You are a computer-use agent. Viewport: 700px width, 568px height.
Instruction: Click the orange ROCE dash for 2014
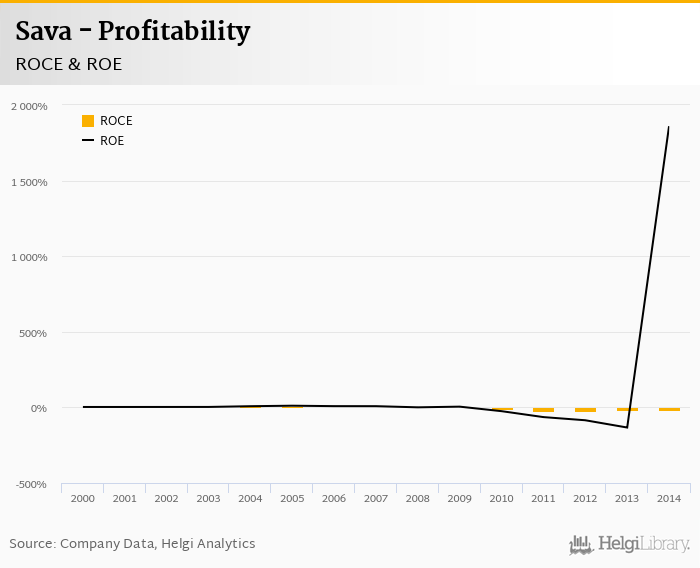coord(669,409)
